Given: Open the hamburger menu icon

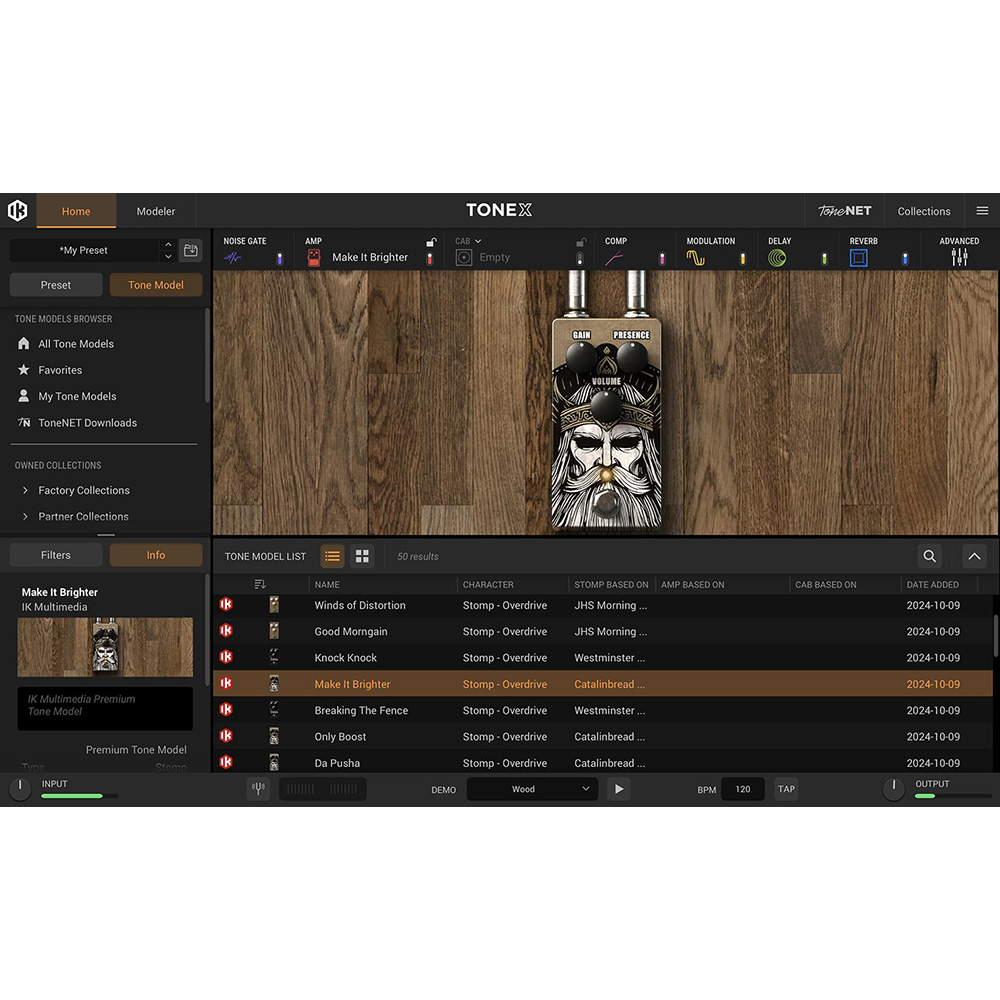Looking at the screenshot, I should 982,210.
